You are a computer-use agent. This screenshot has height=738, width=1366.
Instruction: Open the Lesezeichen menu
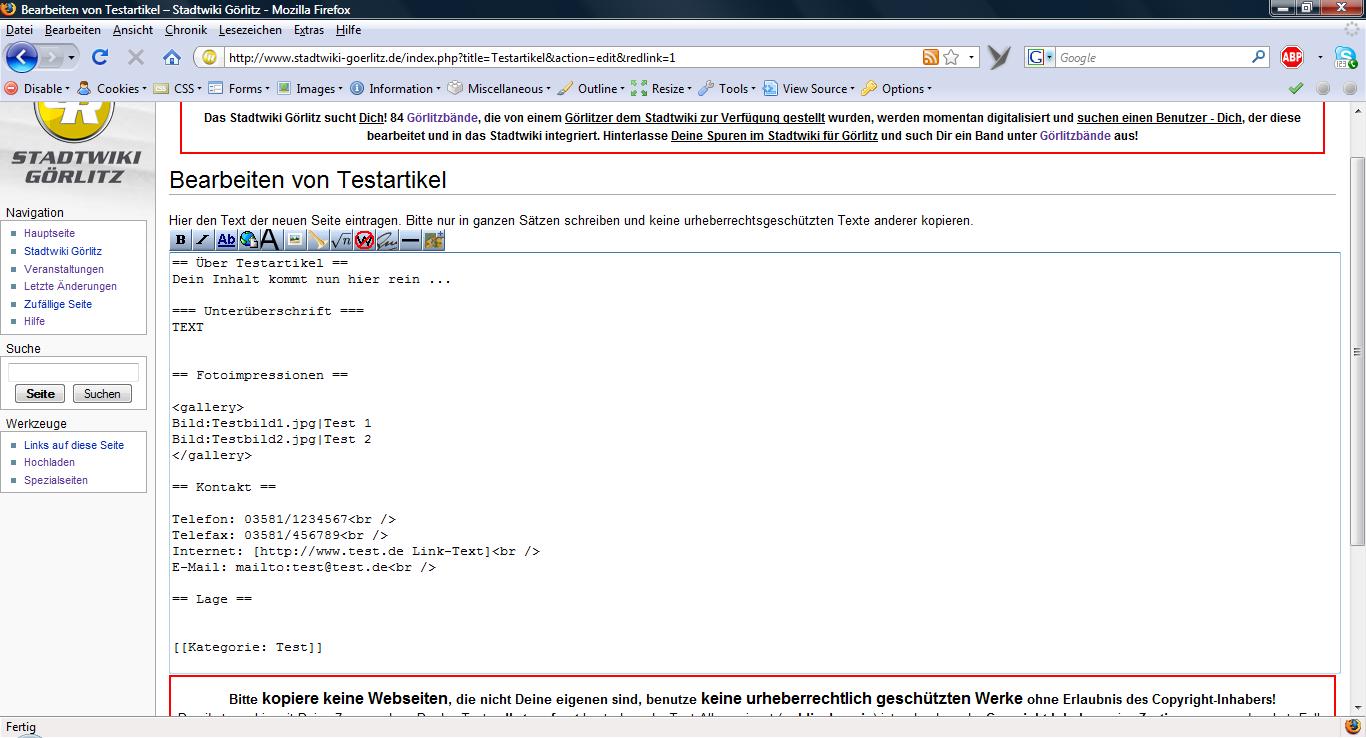coord(250,30)
